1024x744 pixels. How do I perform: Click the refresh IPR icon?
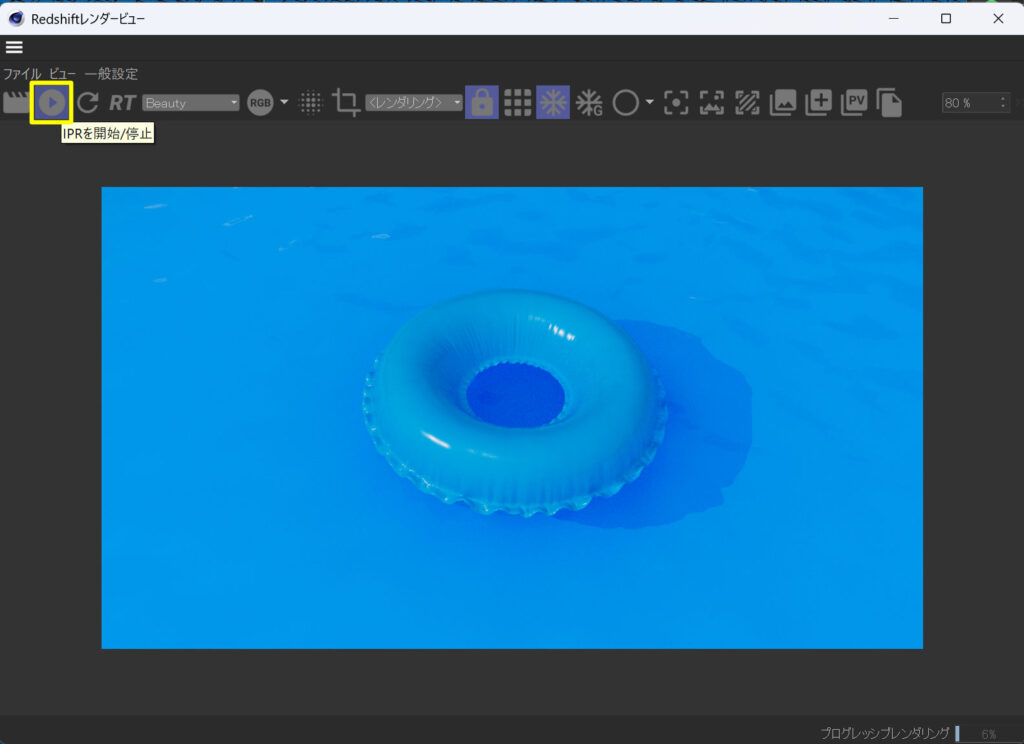[x=88, y=103]
